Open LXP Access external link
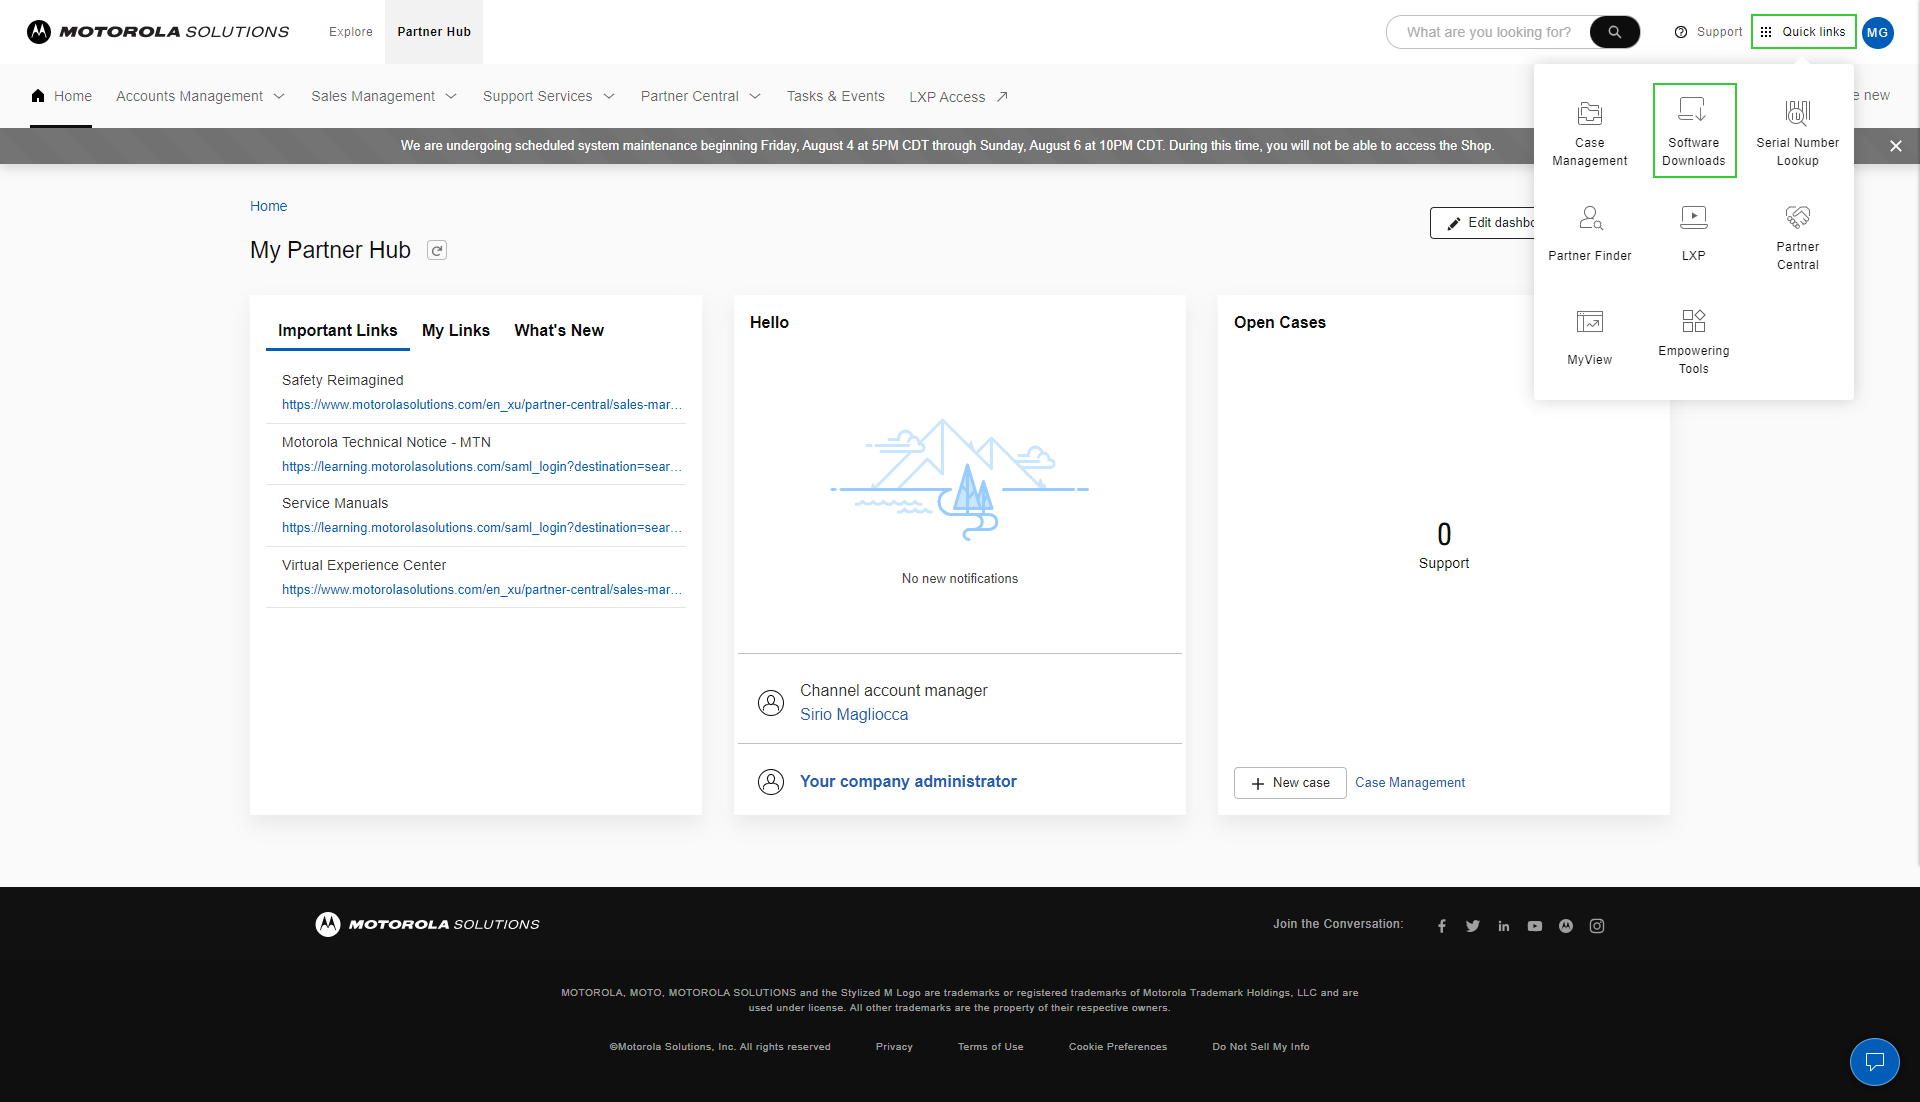The height and width of the screenshot is (1102, 1920). pyautogui.click(x=958, y=97)
